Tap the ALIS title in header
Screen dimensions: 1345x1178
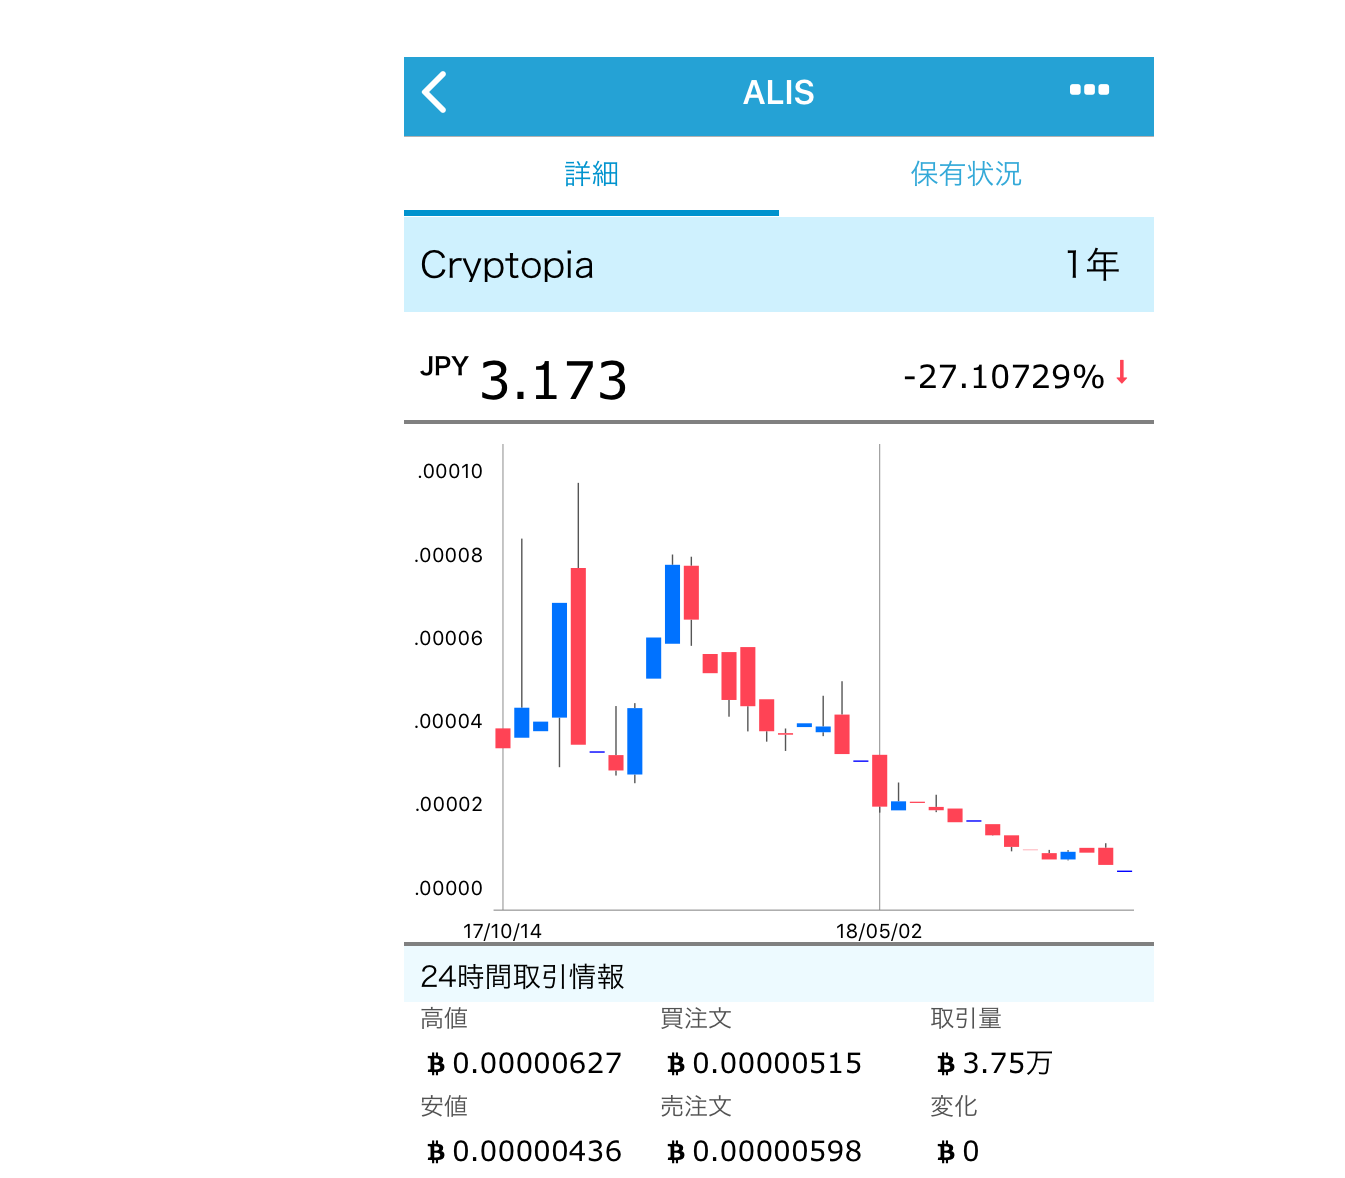(x=778, y=93)
